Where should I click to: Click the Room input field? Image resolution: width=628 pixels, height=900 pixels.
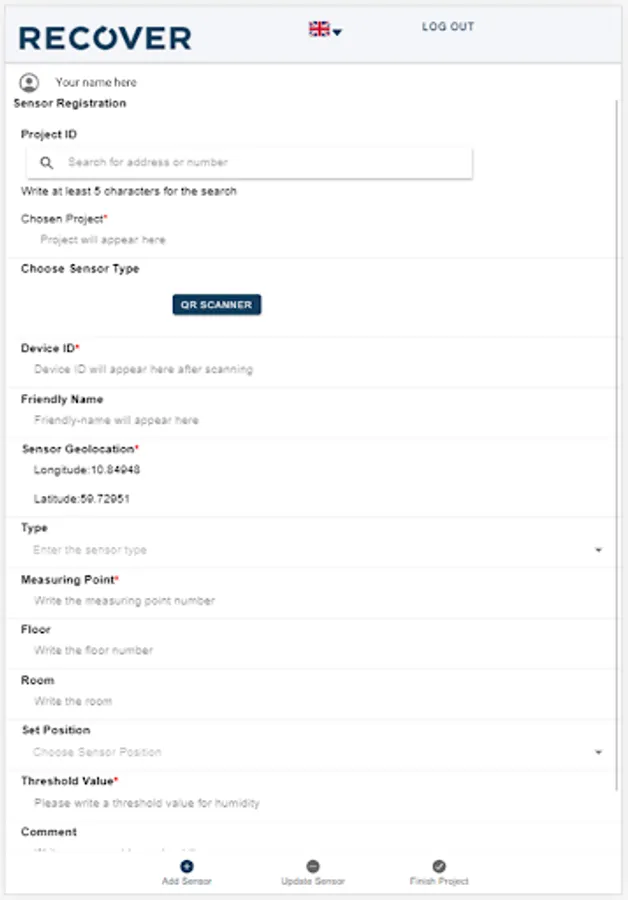click(x=73, y=701)
